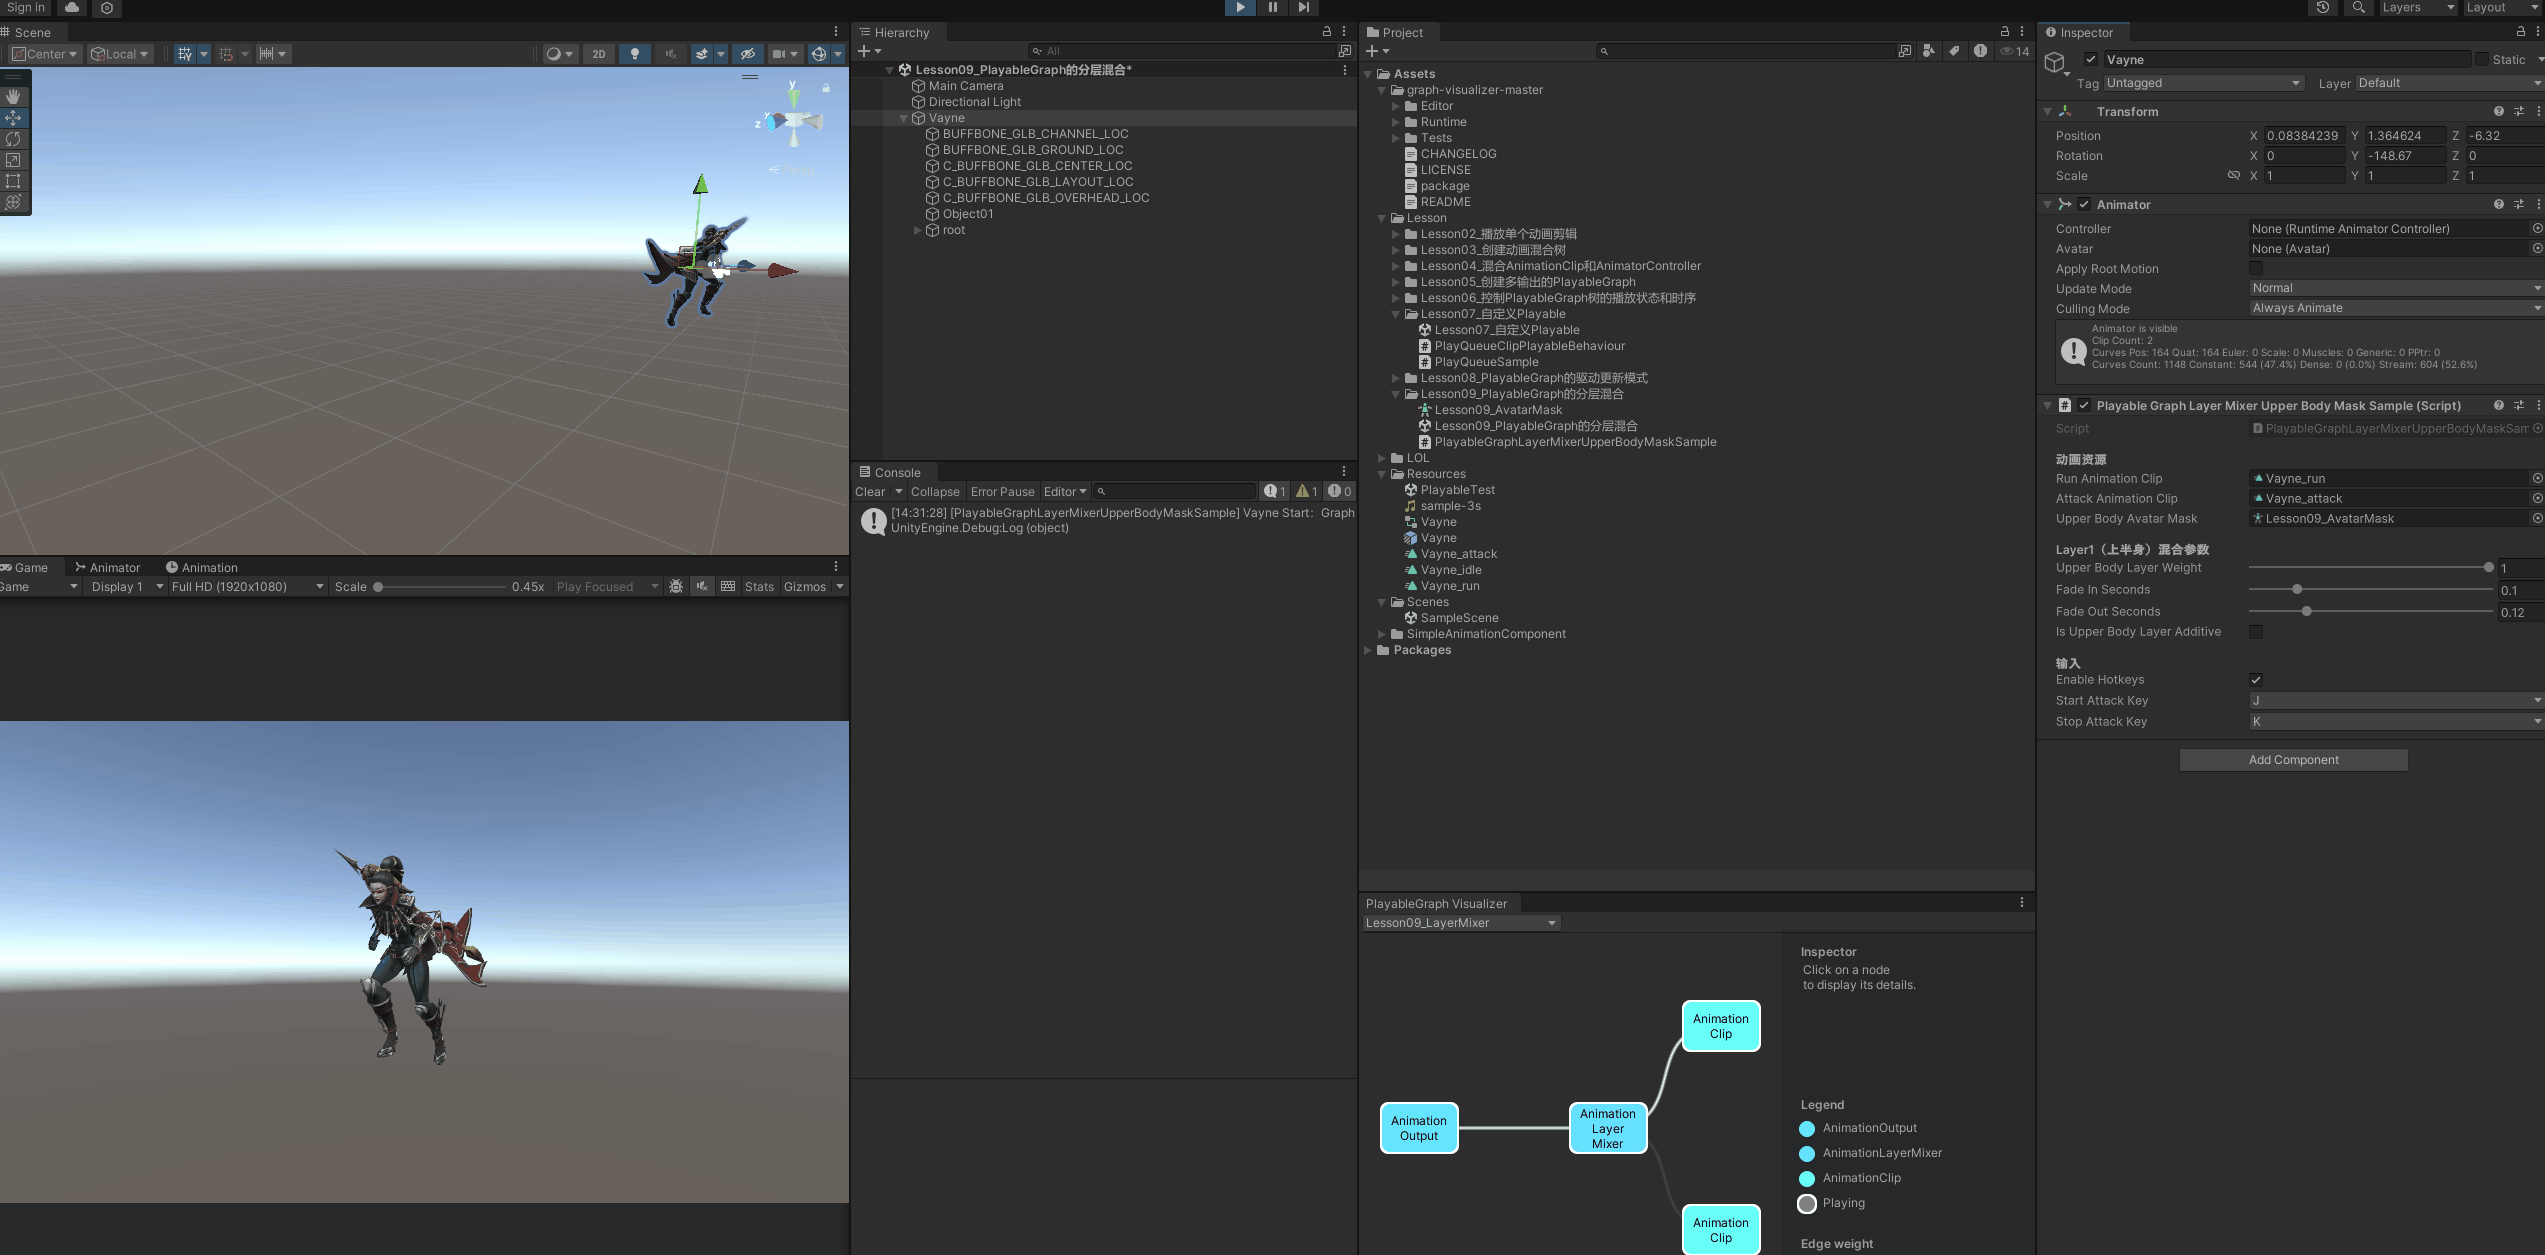This screenshot has width=2545, height=1255.
Task: Enable Apply Root Motion checkbox
Action: tap(2256, 269)
